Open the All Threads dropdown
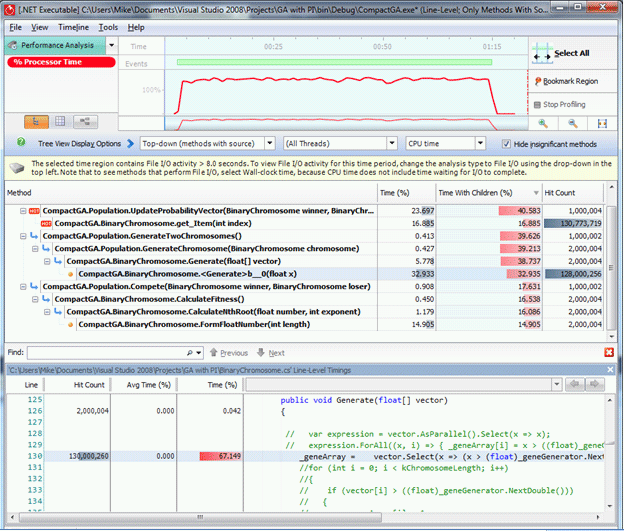Viewport: 624px width, 531px height. [392, 144]
